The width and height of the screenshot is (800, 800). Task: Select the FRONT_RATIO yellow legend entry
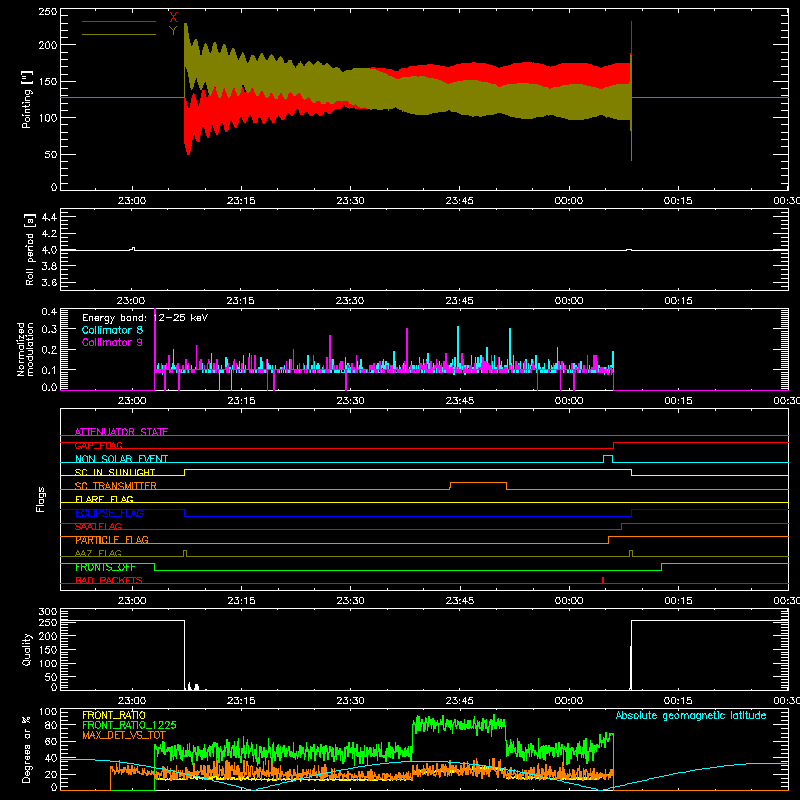(x=114, y=715)
